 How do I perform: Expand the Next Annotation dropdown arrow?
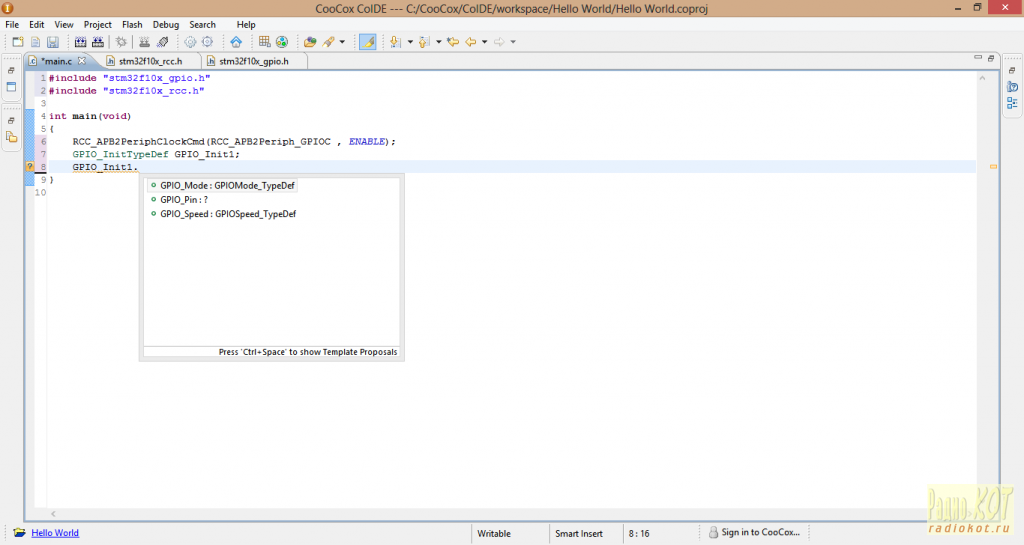(x=410, y=42)
